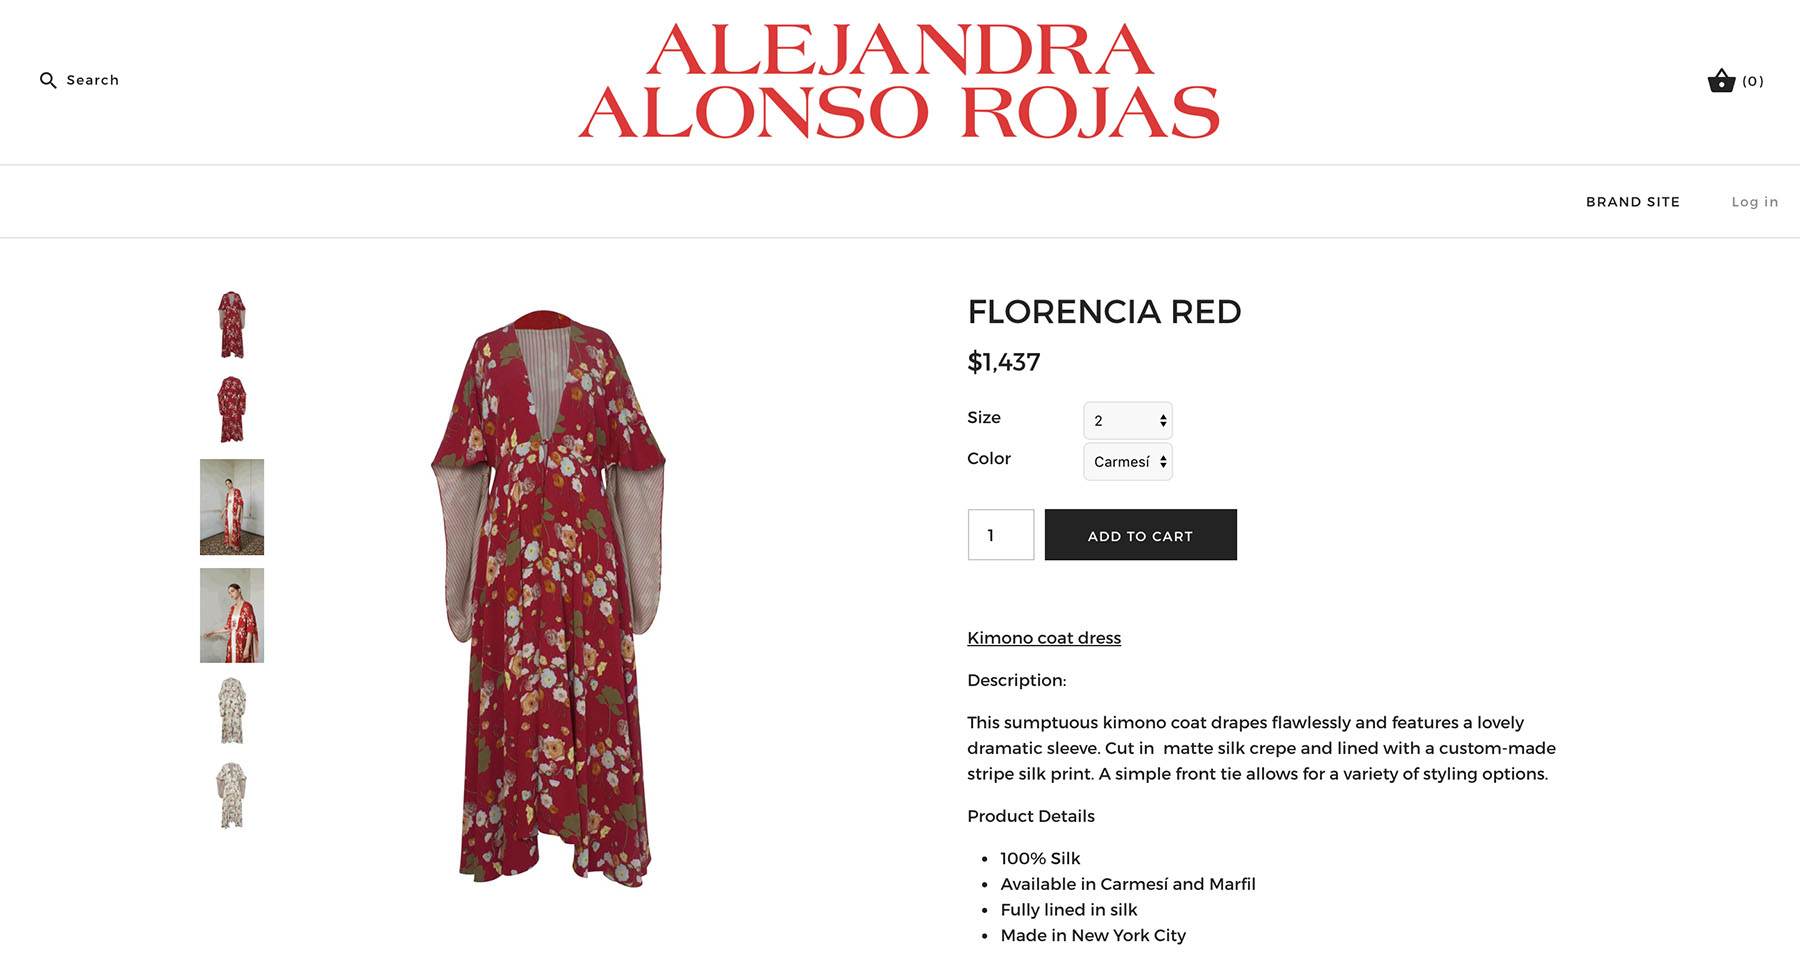The image size is (1800, 954).
Task: Select the last ivory dress thumbnail
Action: point(232,795)
